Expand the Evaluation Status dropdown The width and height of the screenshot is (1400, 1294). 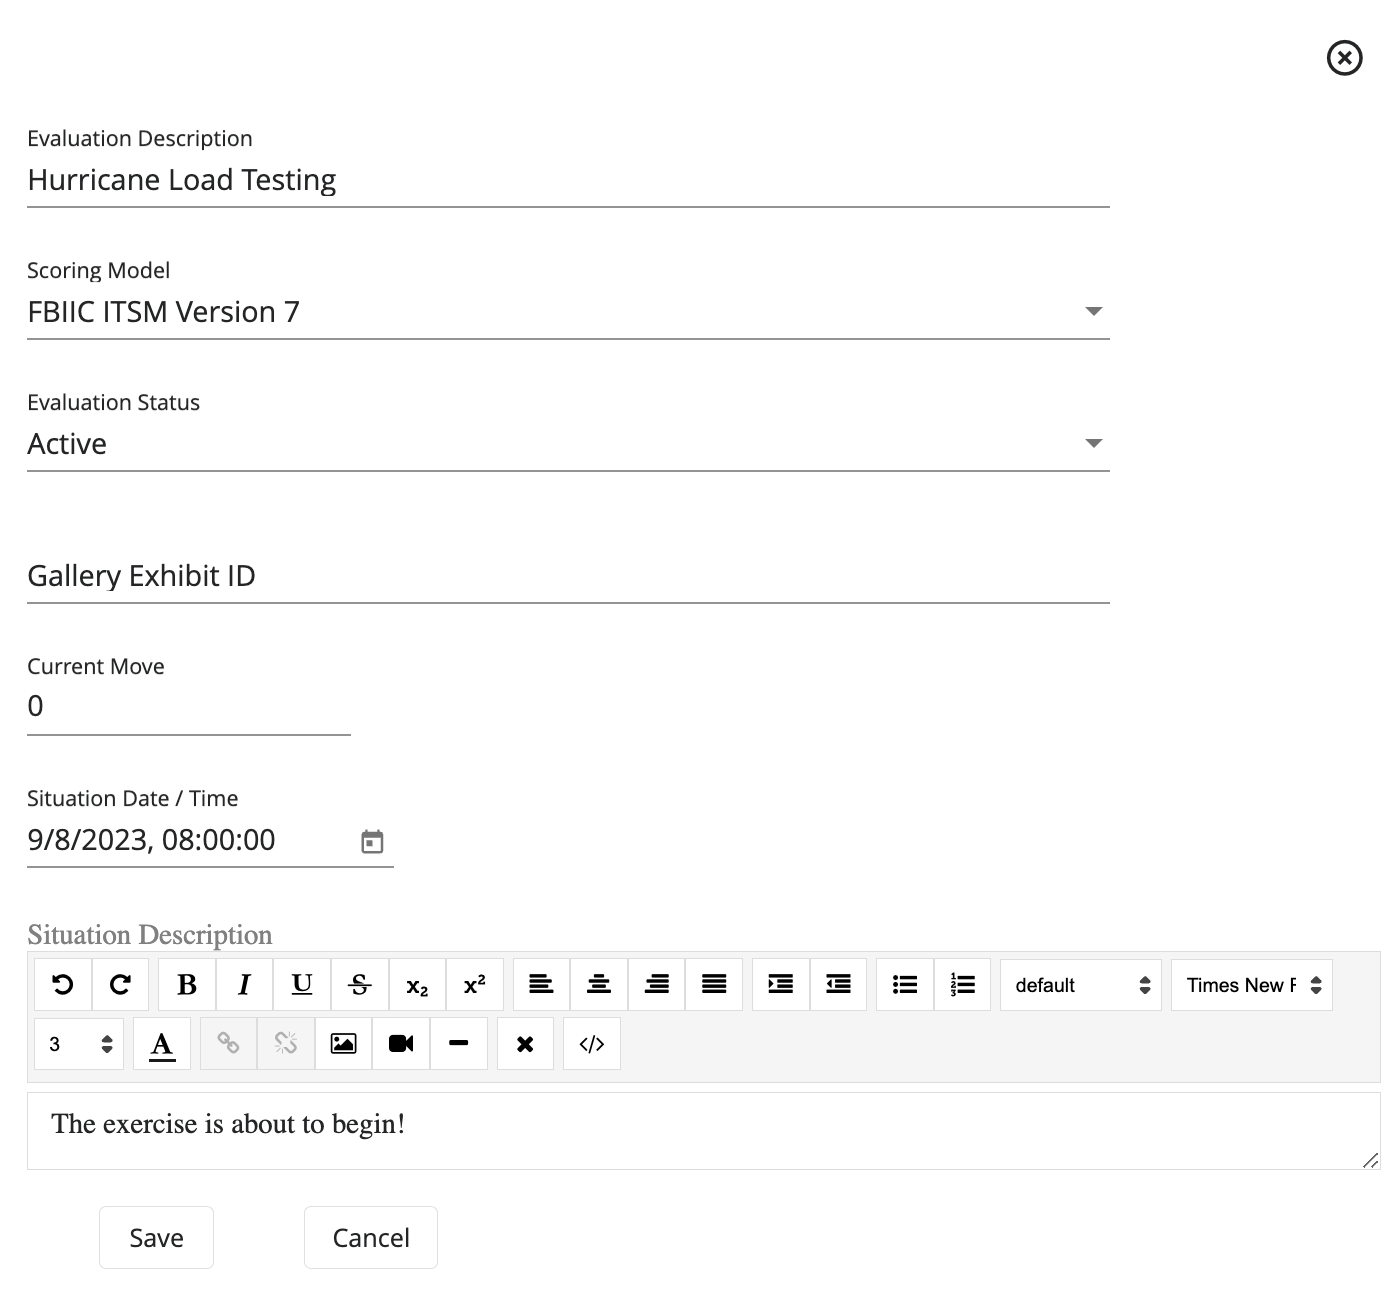point(1095,443)
